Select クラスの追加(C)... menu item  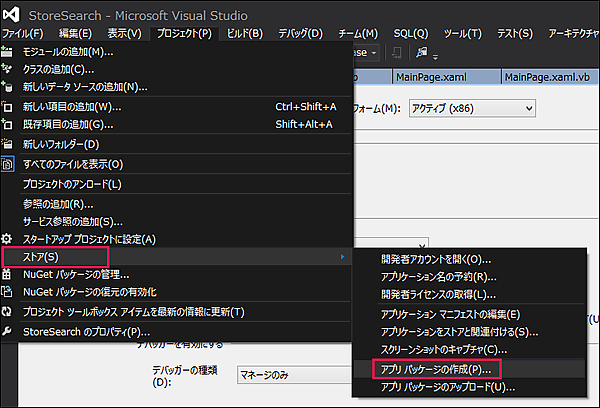coord(176,69)
